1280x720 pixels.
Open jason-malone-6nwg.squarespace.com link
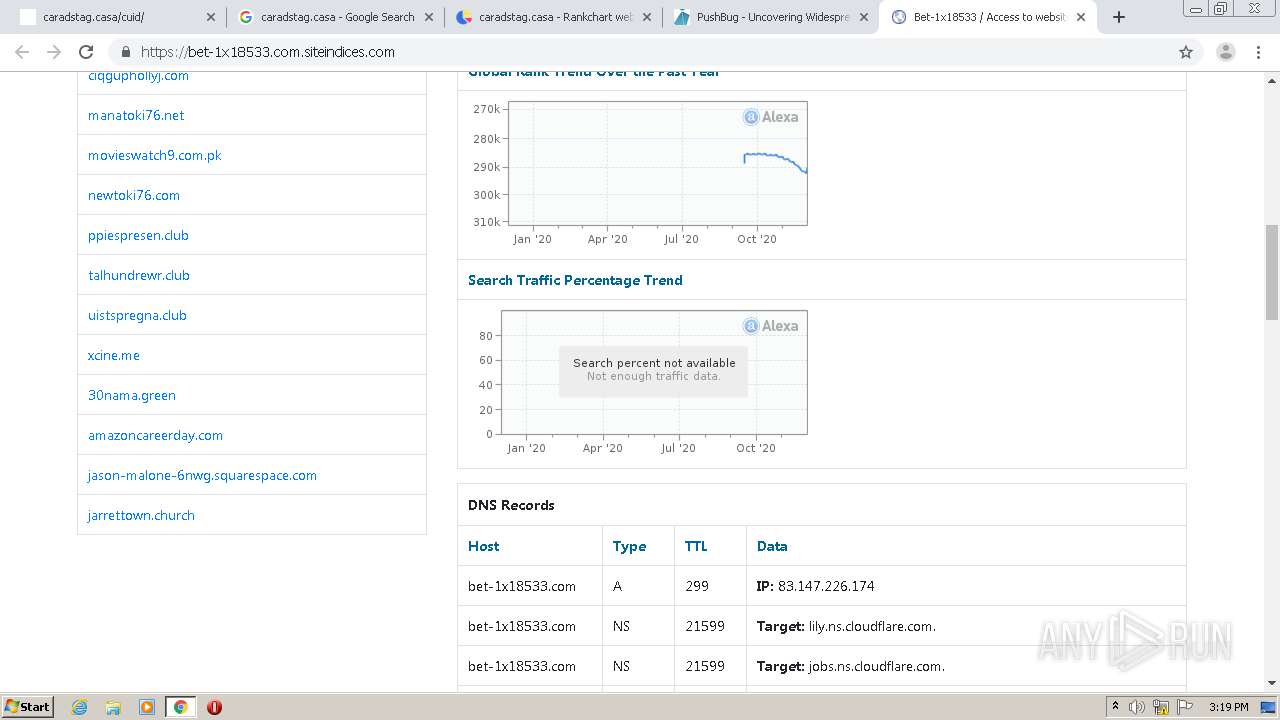tap(202, 475)
